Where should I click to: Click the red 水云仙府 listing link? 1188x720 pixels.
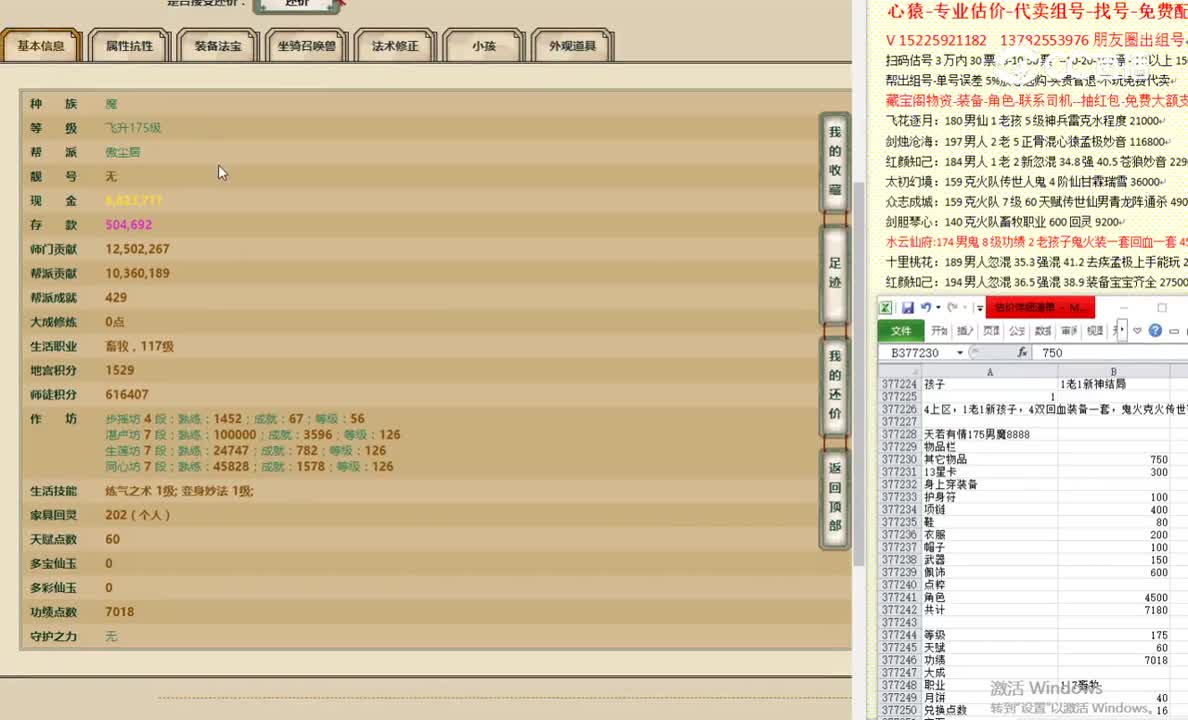pyautogui.click(x=1000, y=241)
